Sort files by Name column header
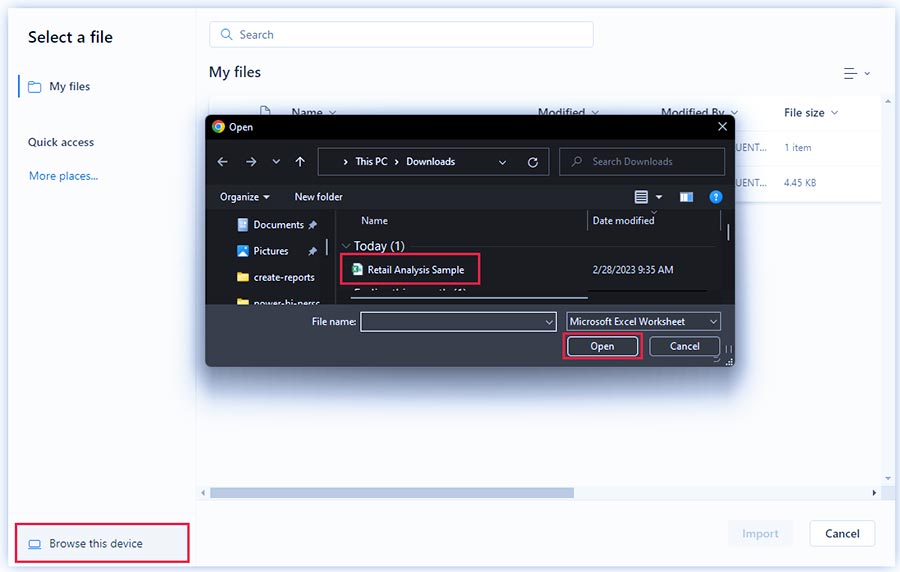Viewport: 900px width, 572px height. pyautogui.click(x=374, y=221)
